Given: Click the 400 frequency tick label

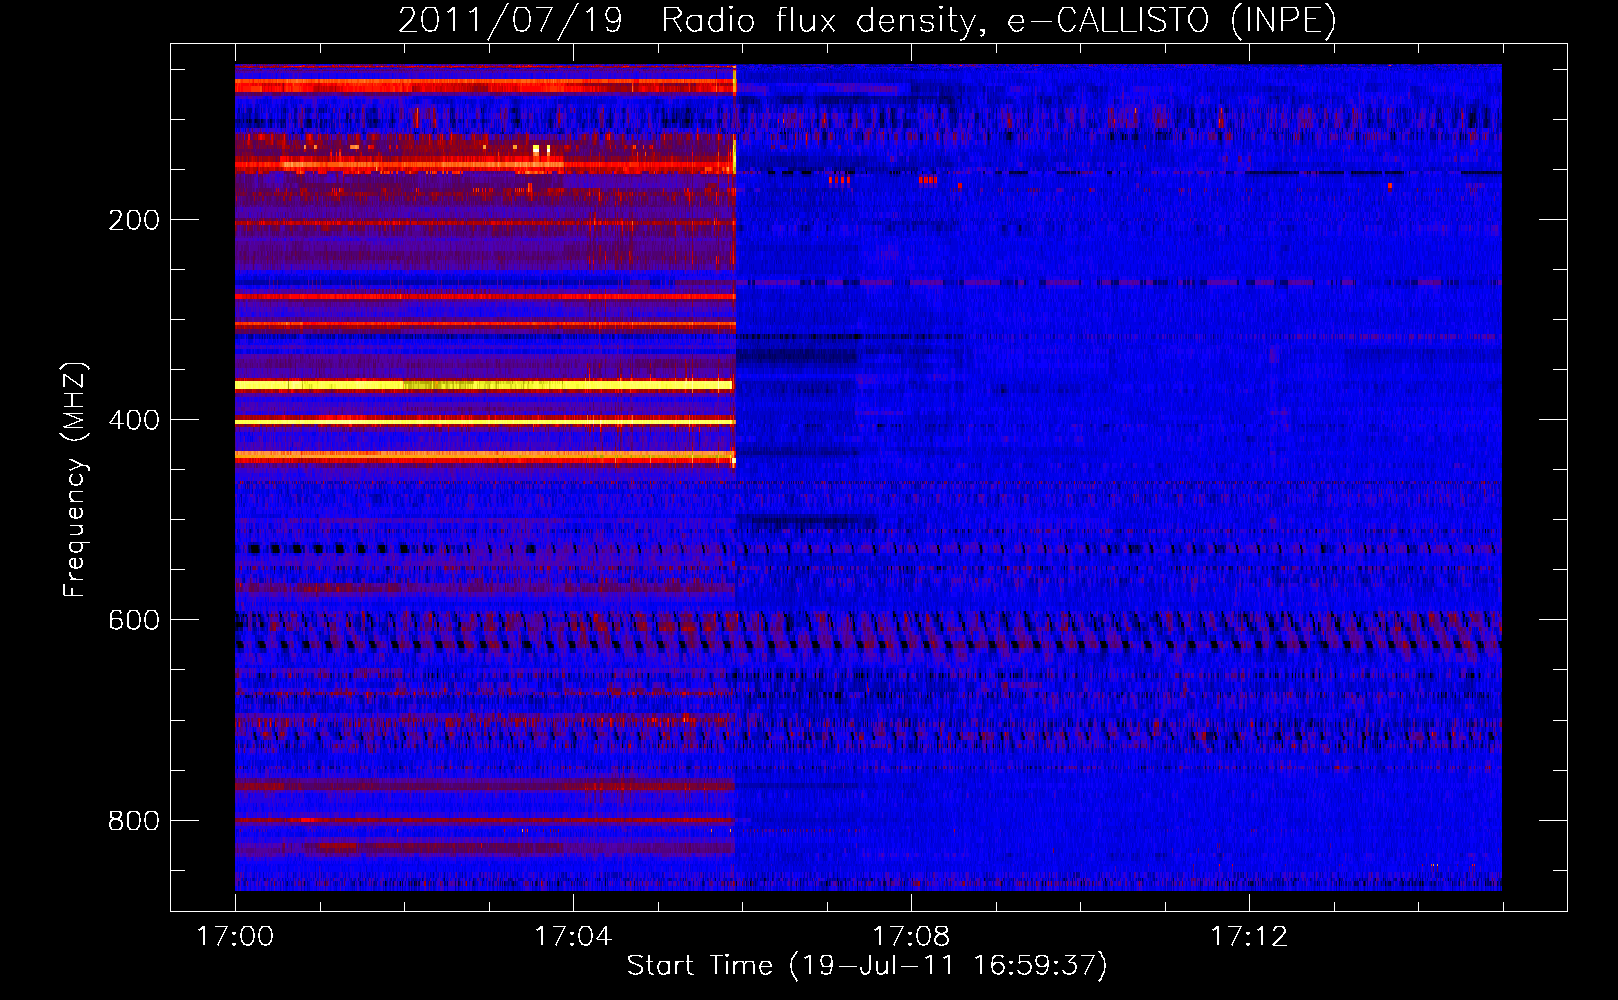Looking at the screenshot, I should click(x=134, y=420).
